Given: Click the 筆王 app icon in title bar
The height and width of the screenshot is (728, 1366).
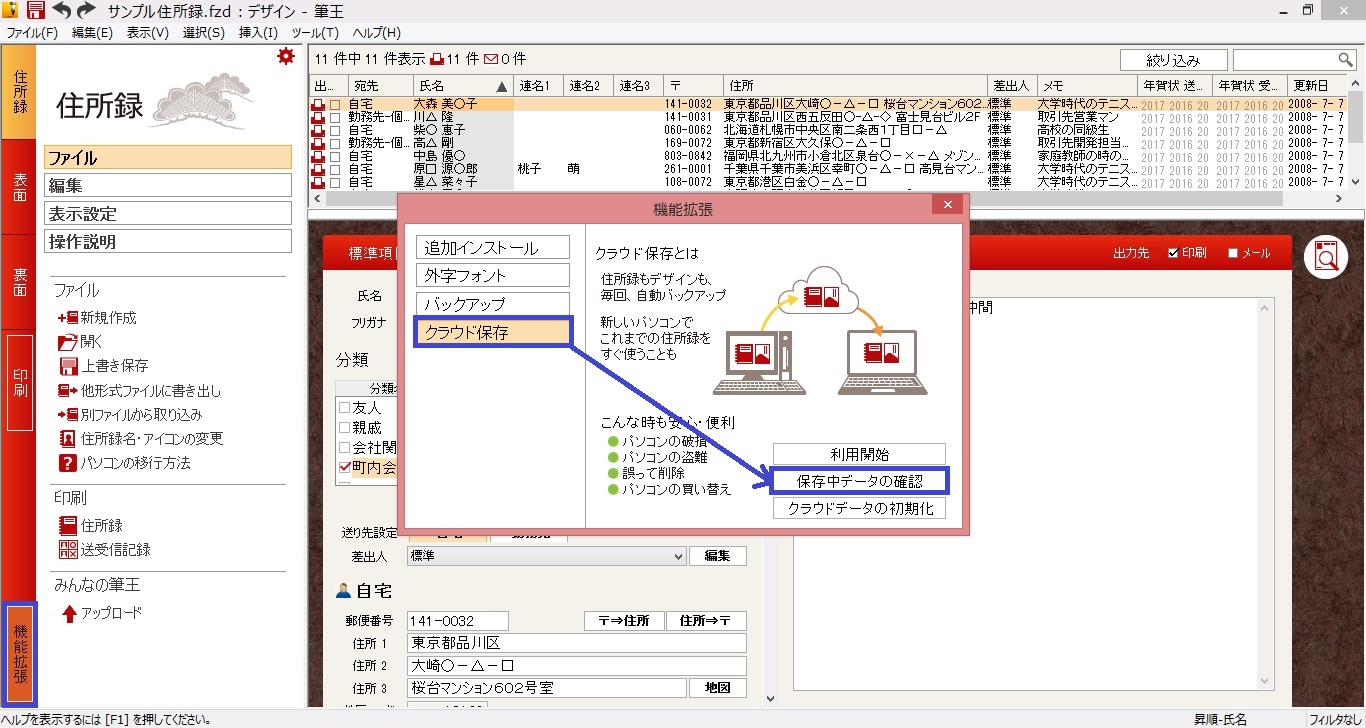Looking at the screenshot, I should 11,10.
